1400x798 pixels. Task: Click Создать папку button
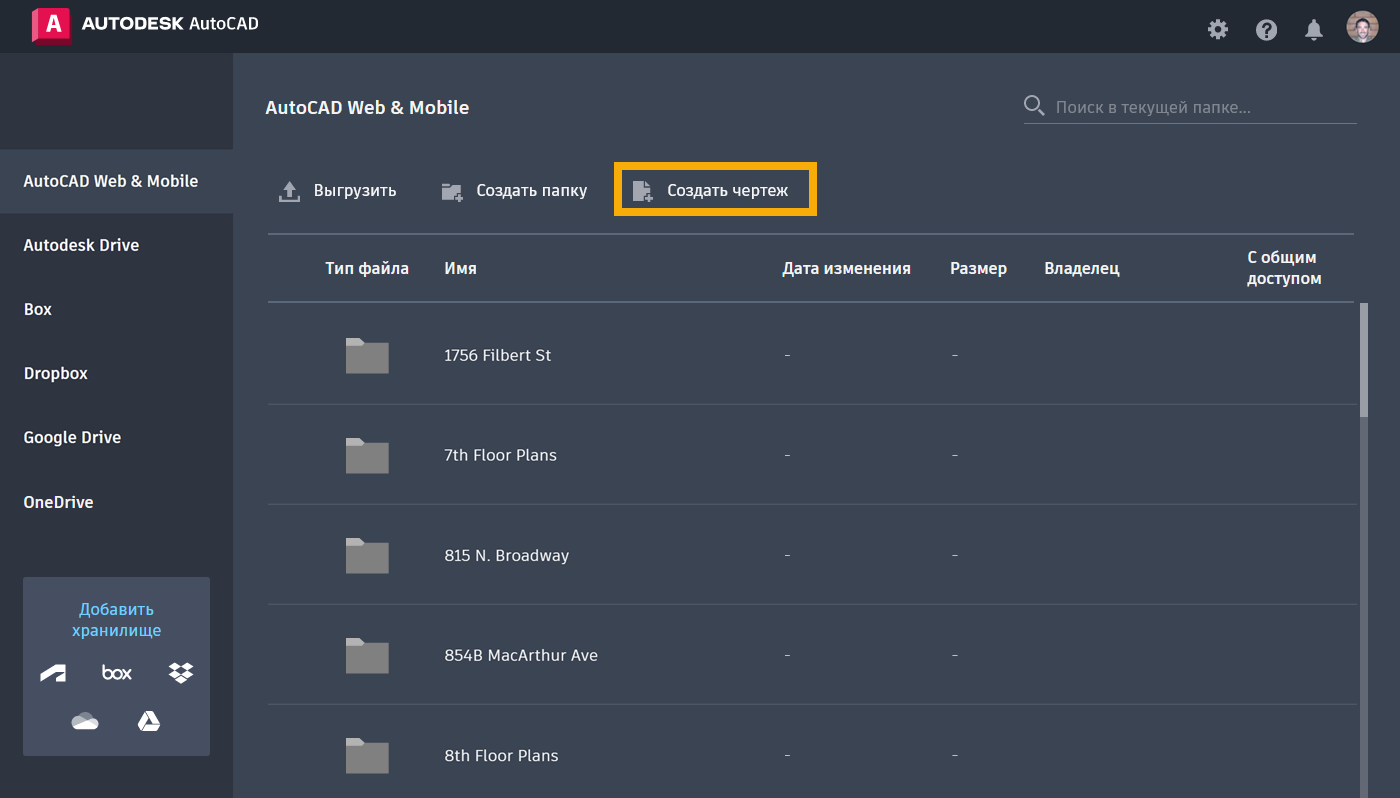[x=514, y=190]
